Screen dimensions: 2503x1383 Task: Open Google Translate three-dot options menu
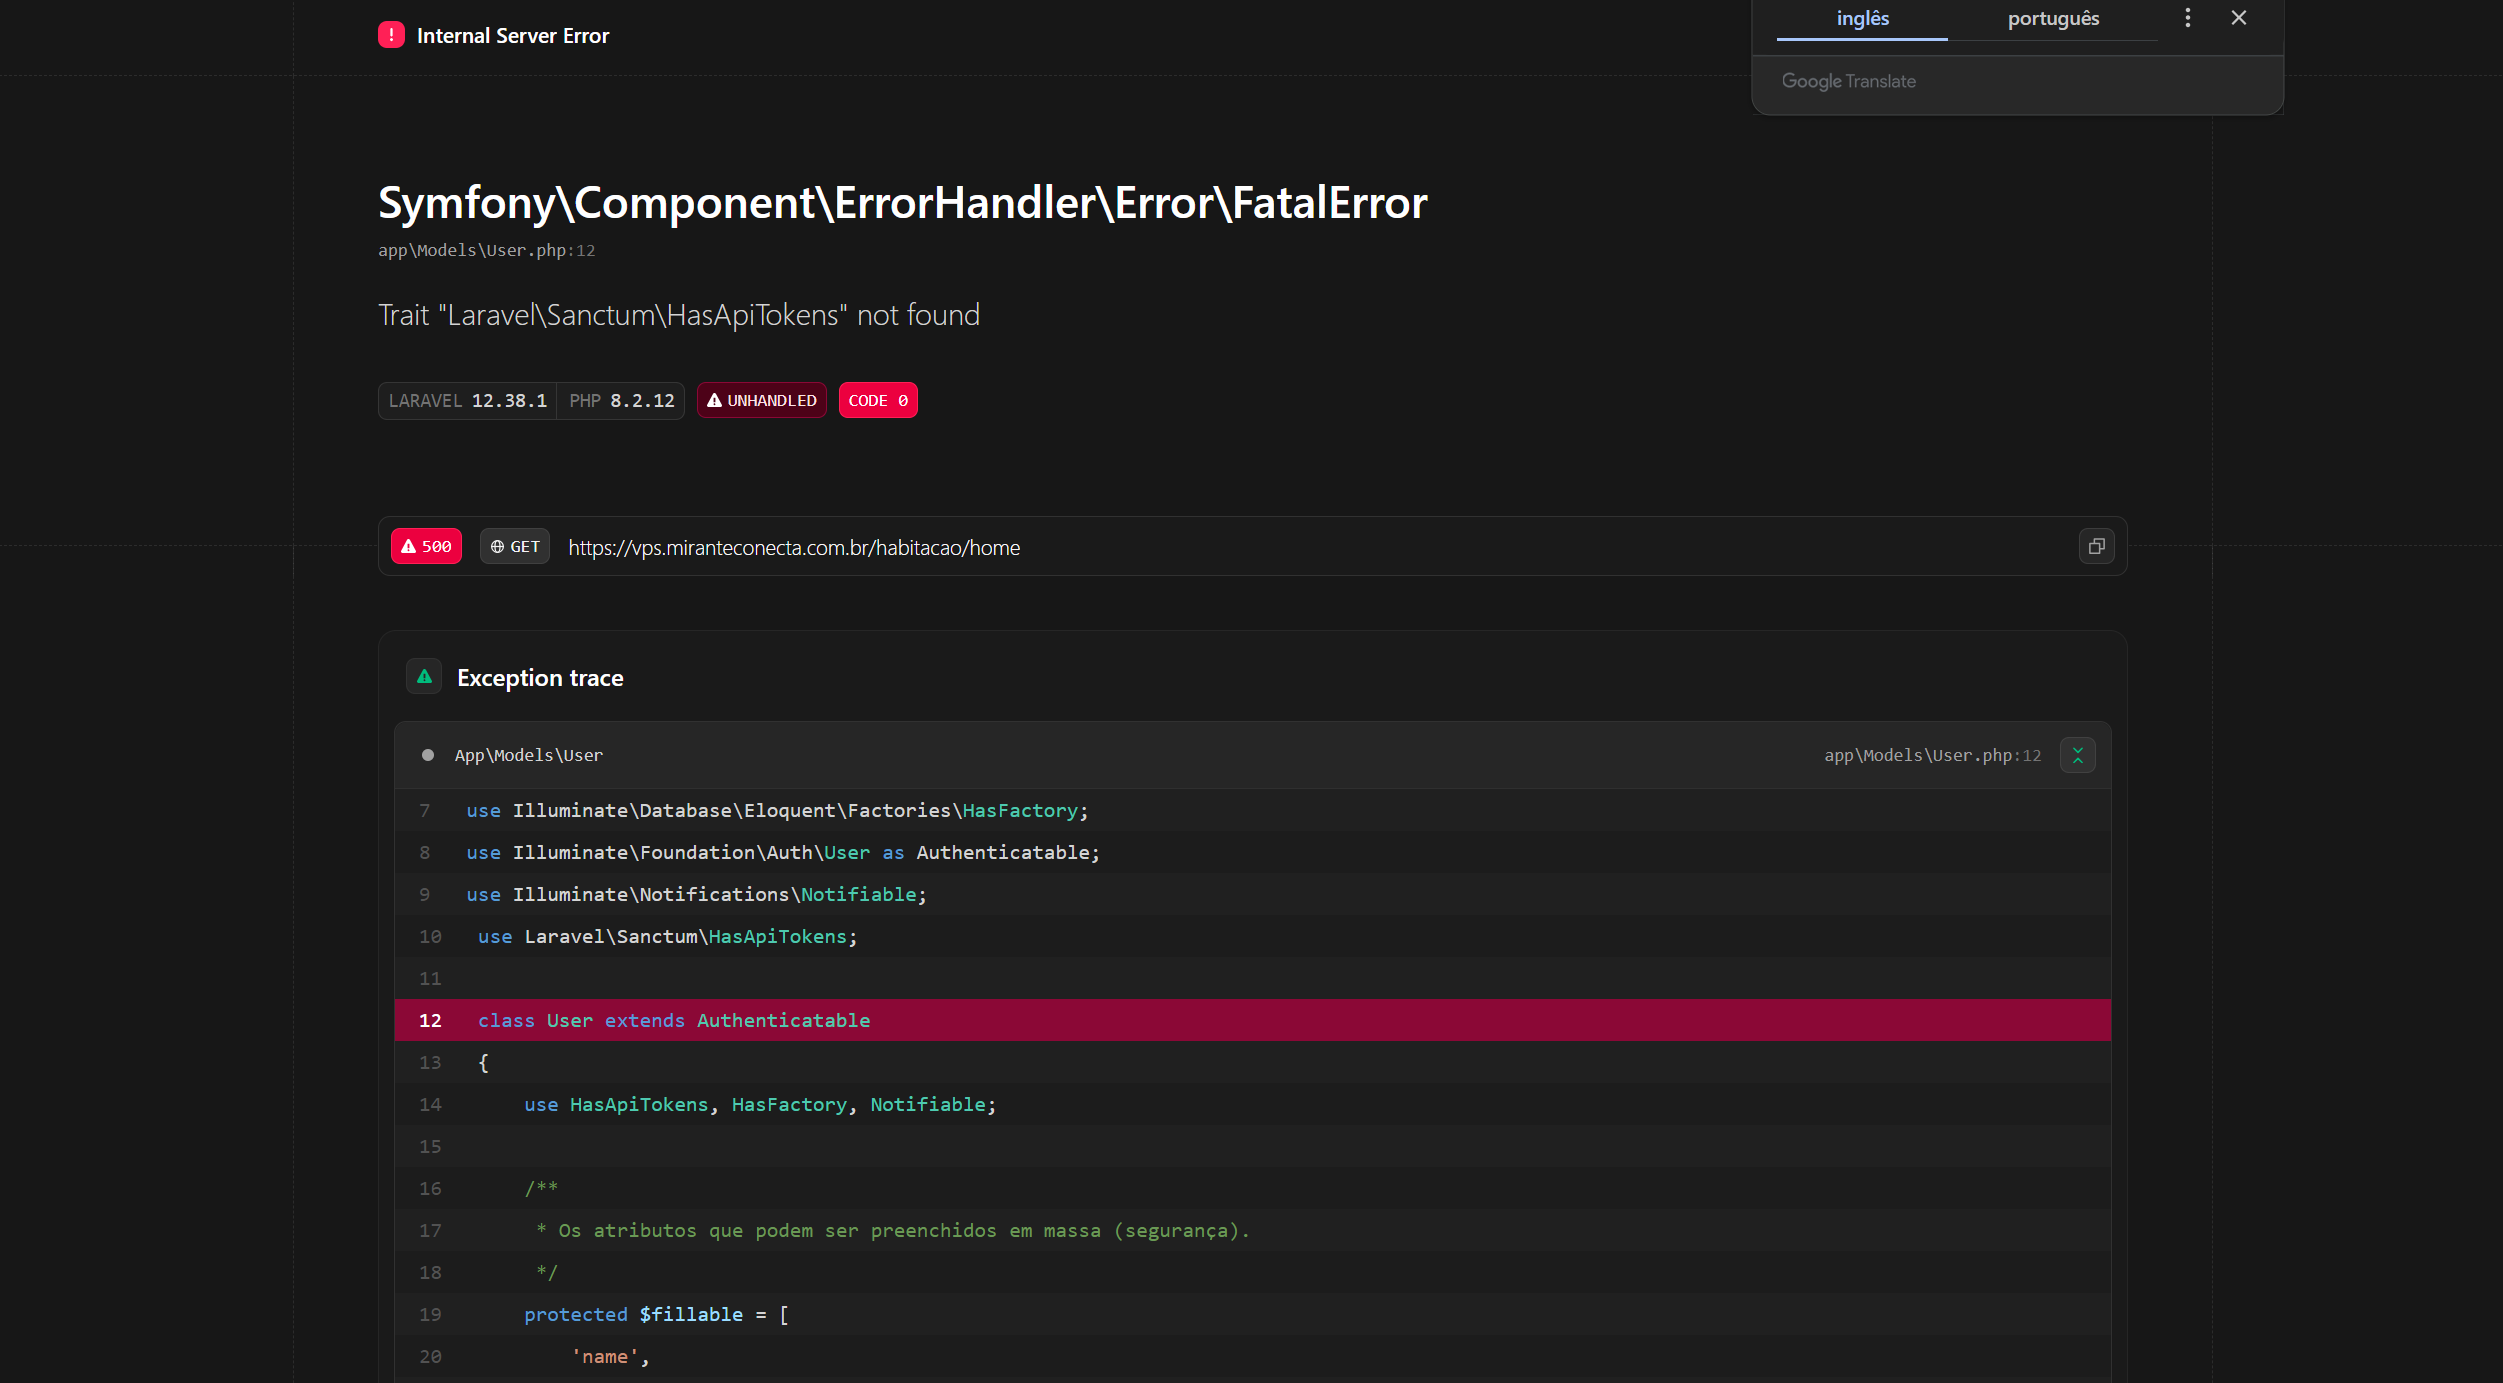[2187, 18]
